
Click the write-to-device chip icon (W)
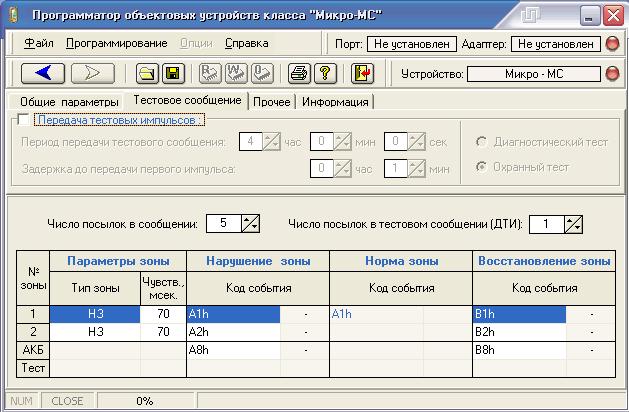click(x=236, y=73)
